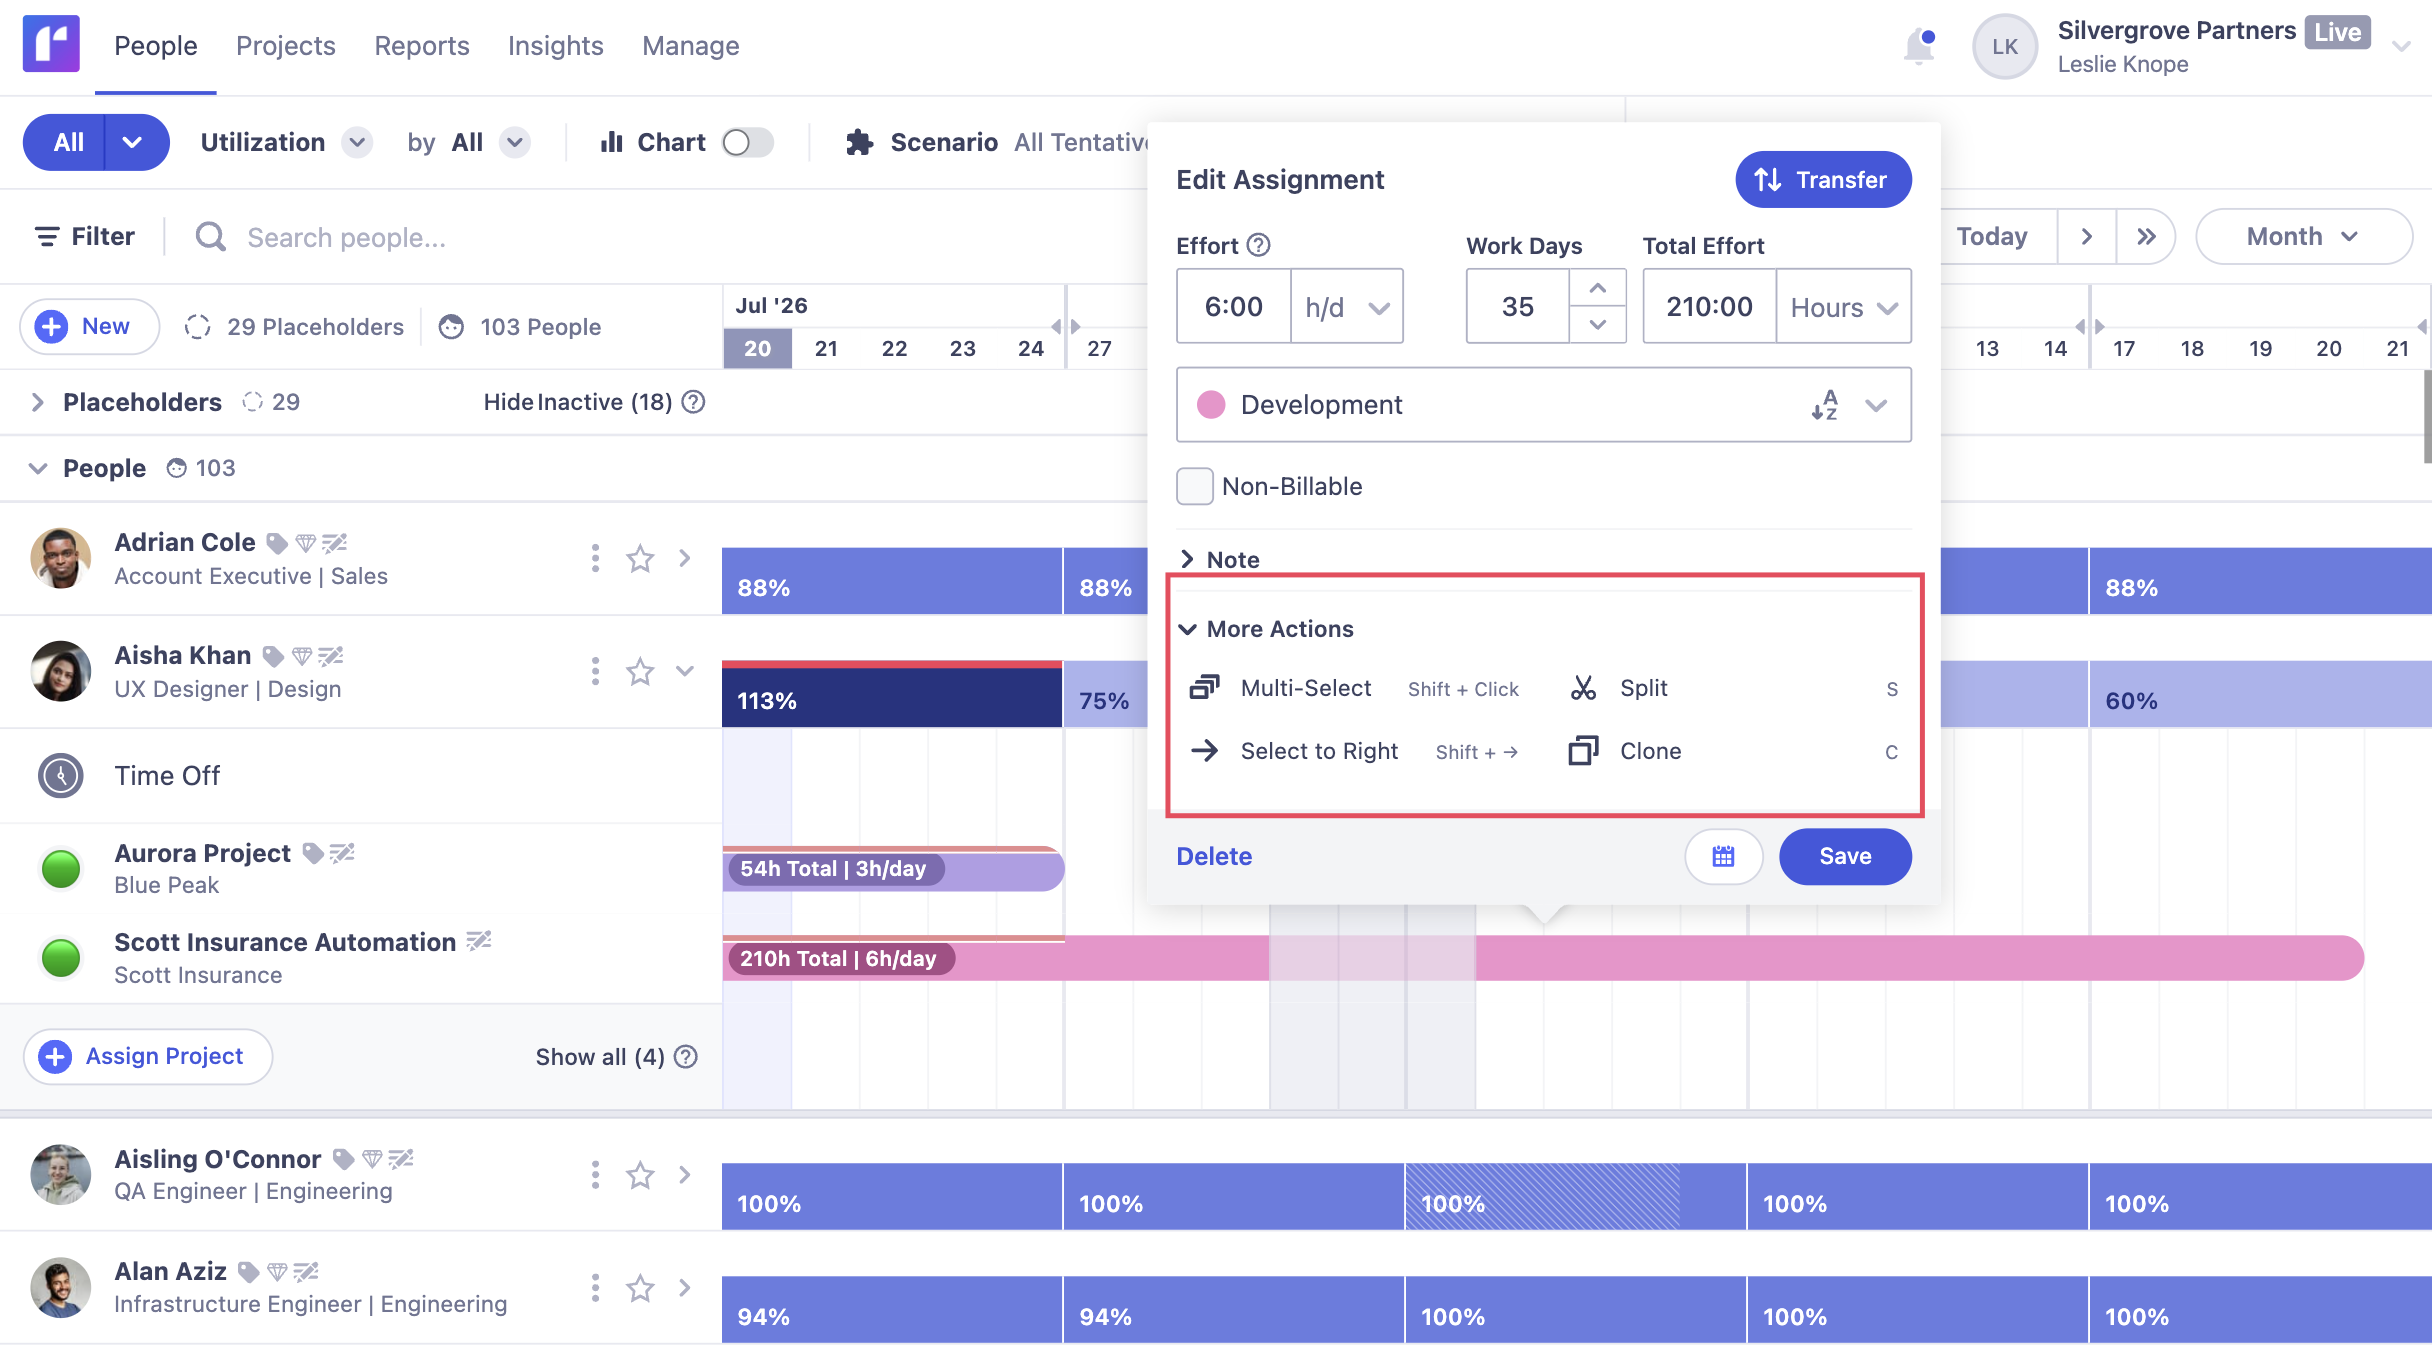Click the tag icon next to Aurora Project
The height and width of the screenshot is (1366, 2432).
(x=313, y=853)
